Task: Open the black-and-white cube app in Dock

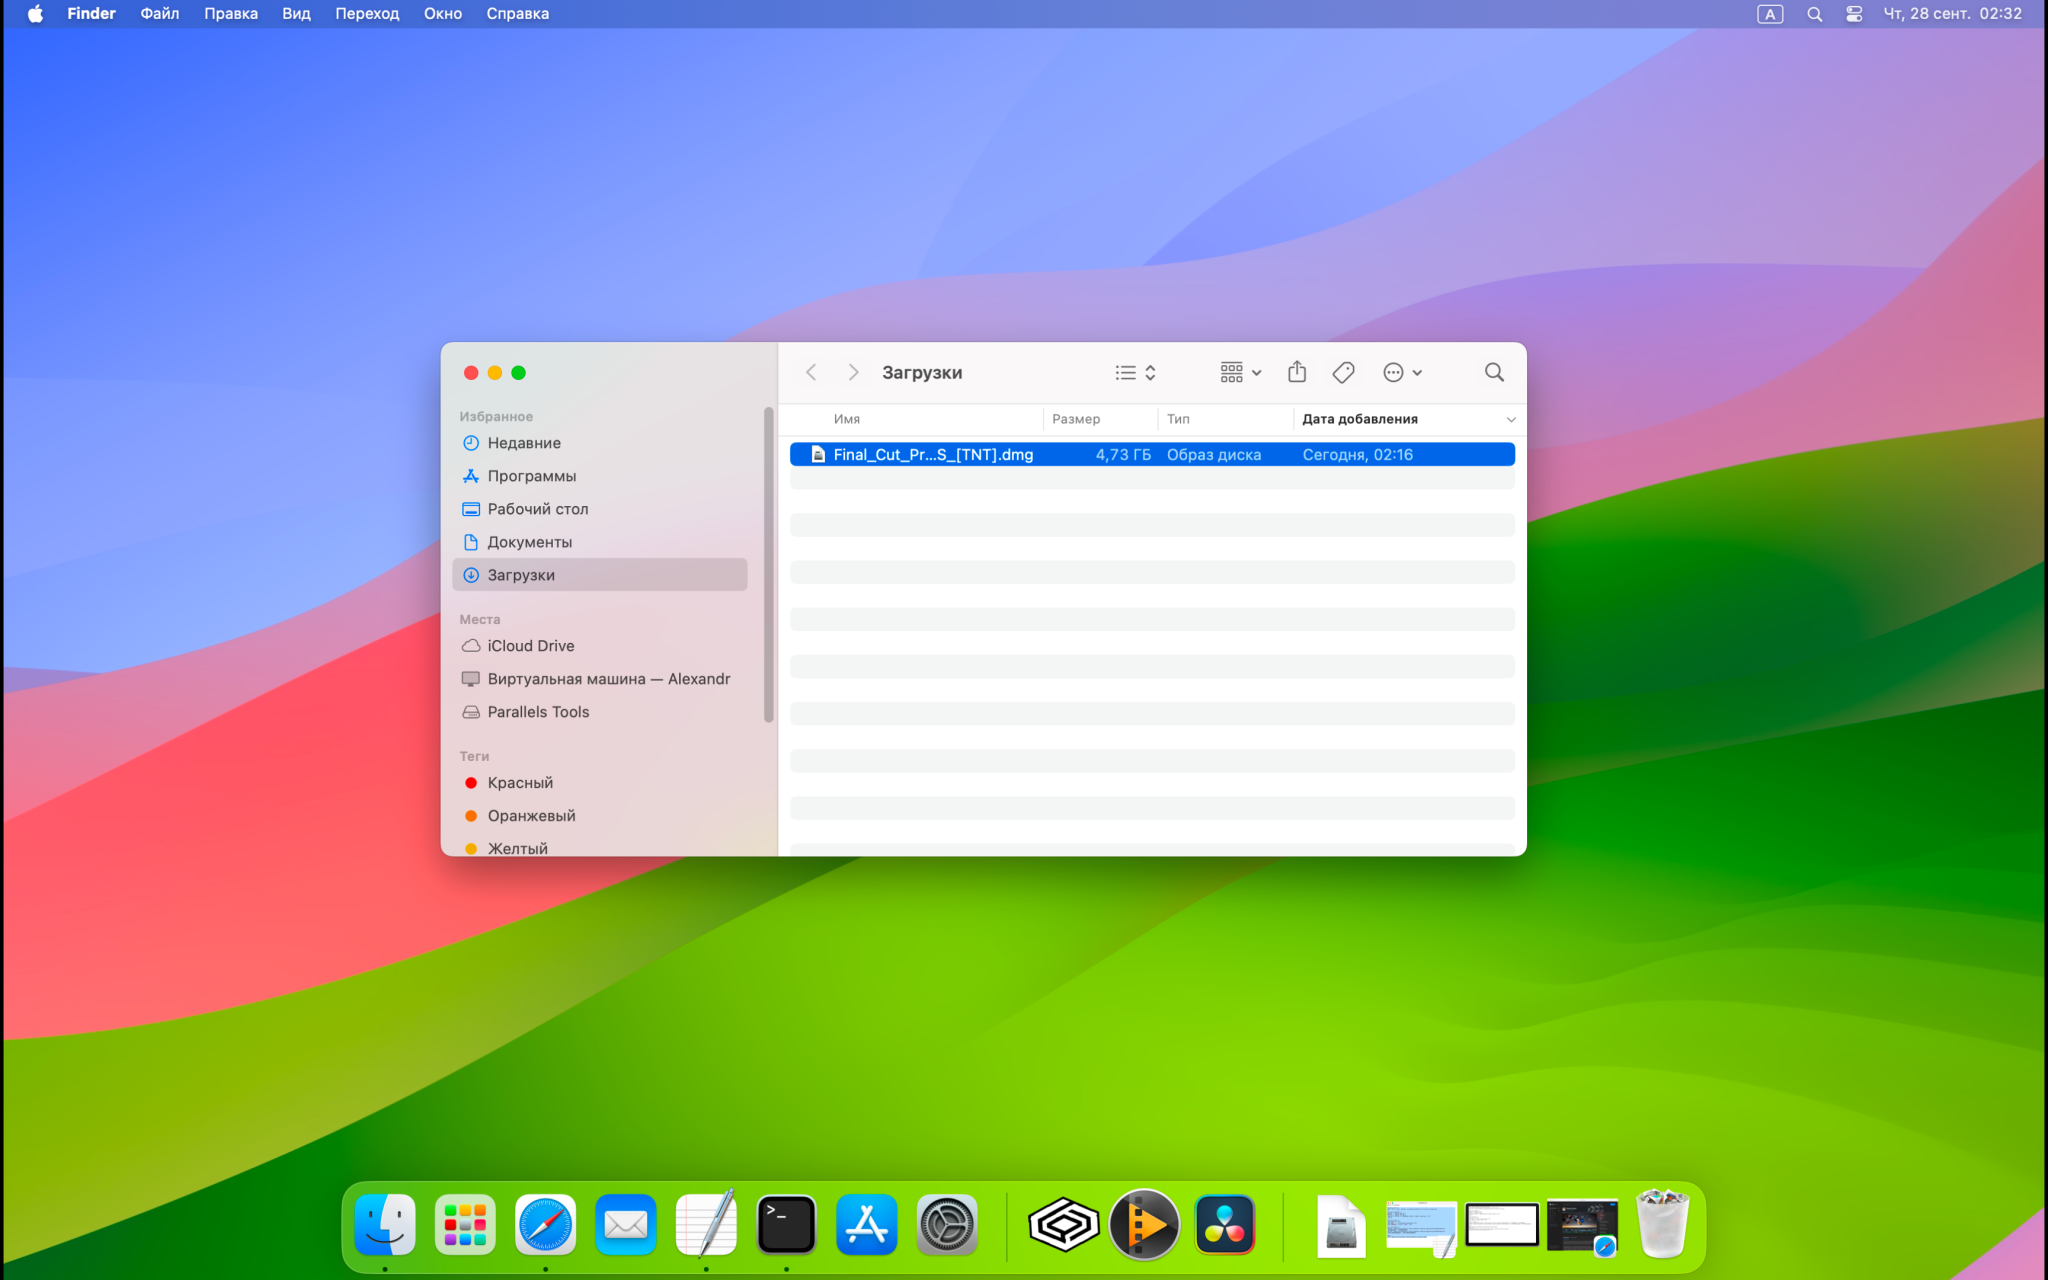Action: tap(1064, 1224)
